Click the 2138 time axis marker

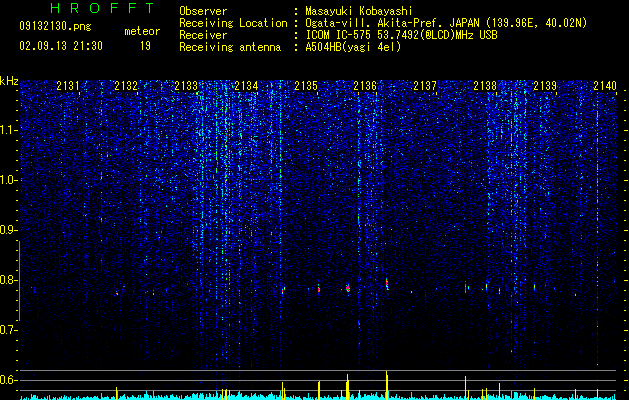click(x=485, y=85)
